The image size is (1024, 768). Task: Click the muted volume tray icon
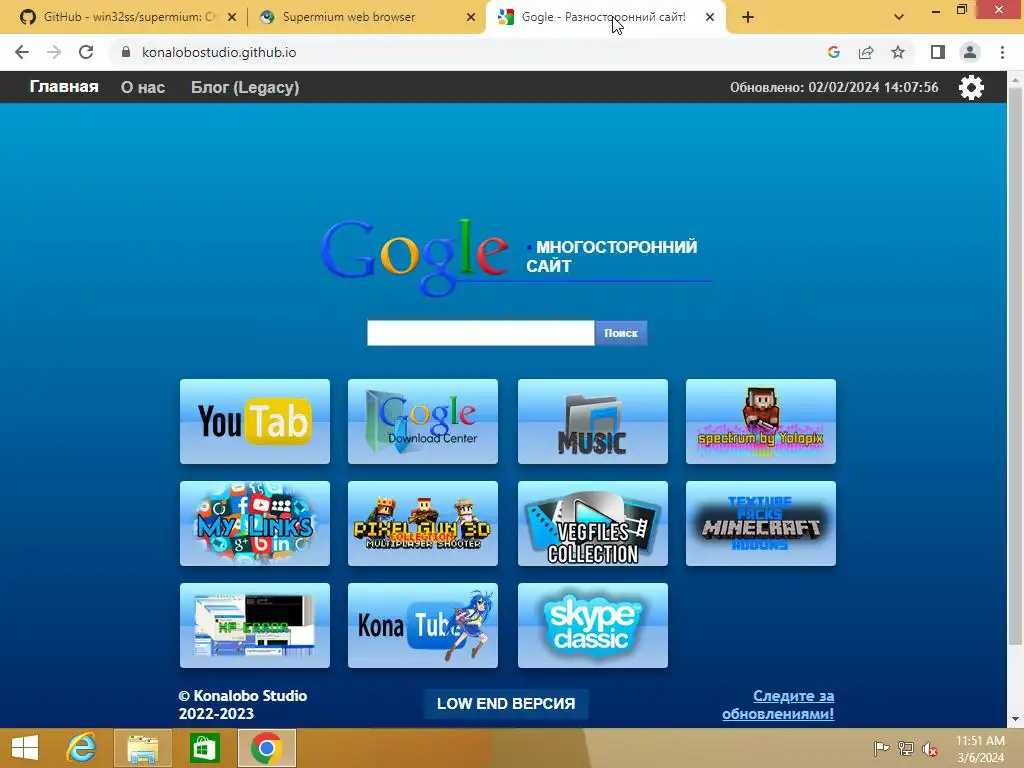coord(930,749)
